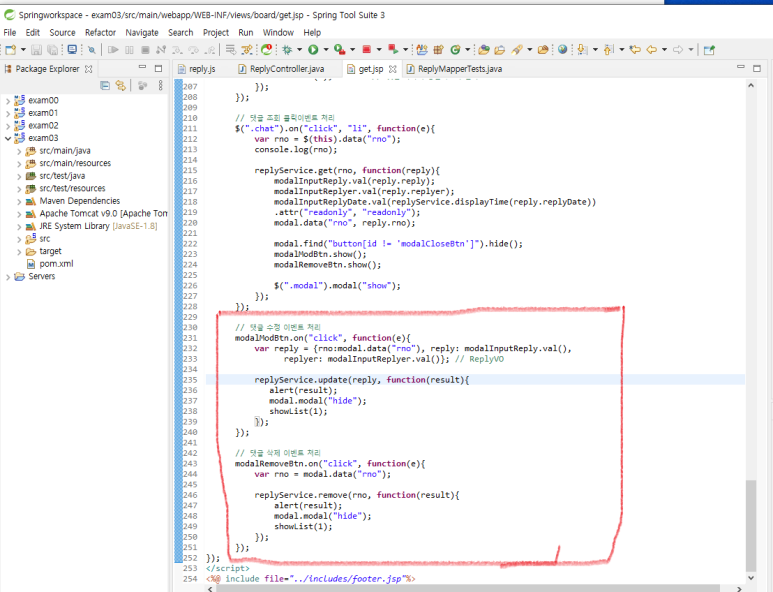Click the Relaunch red-square-with-arrow icon
The height and width of the screenshot is (592, 773).
pyautogui.click(x=393, y=49)
